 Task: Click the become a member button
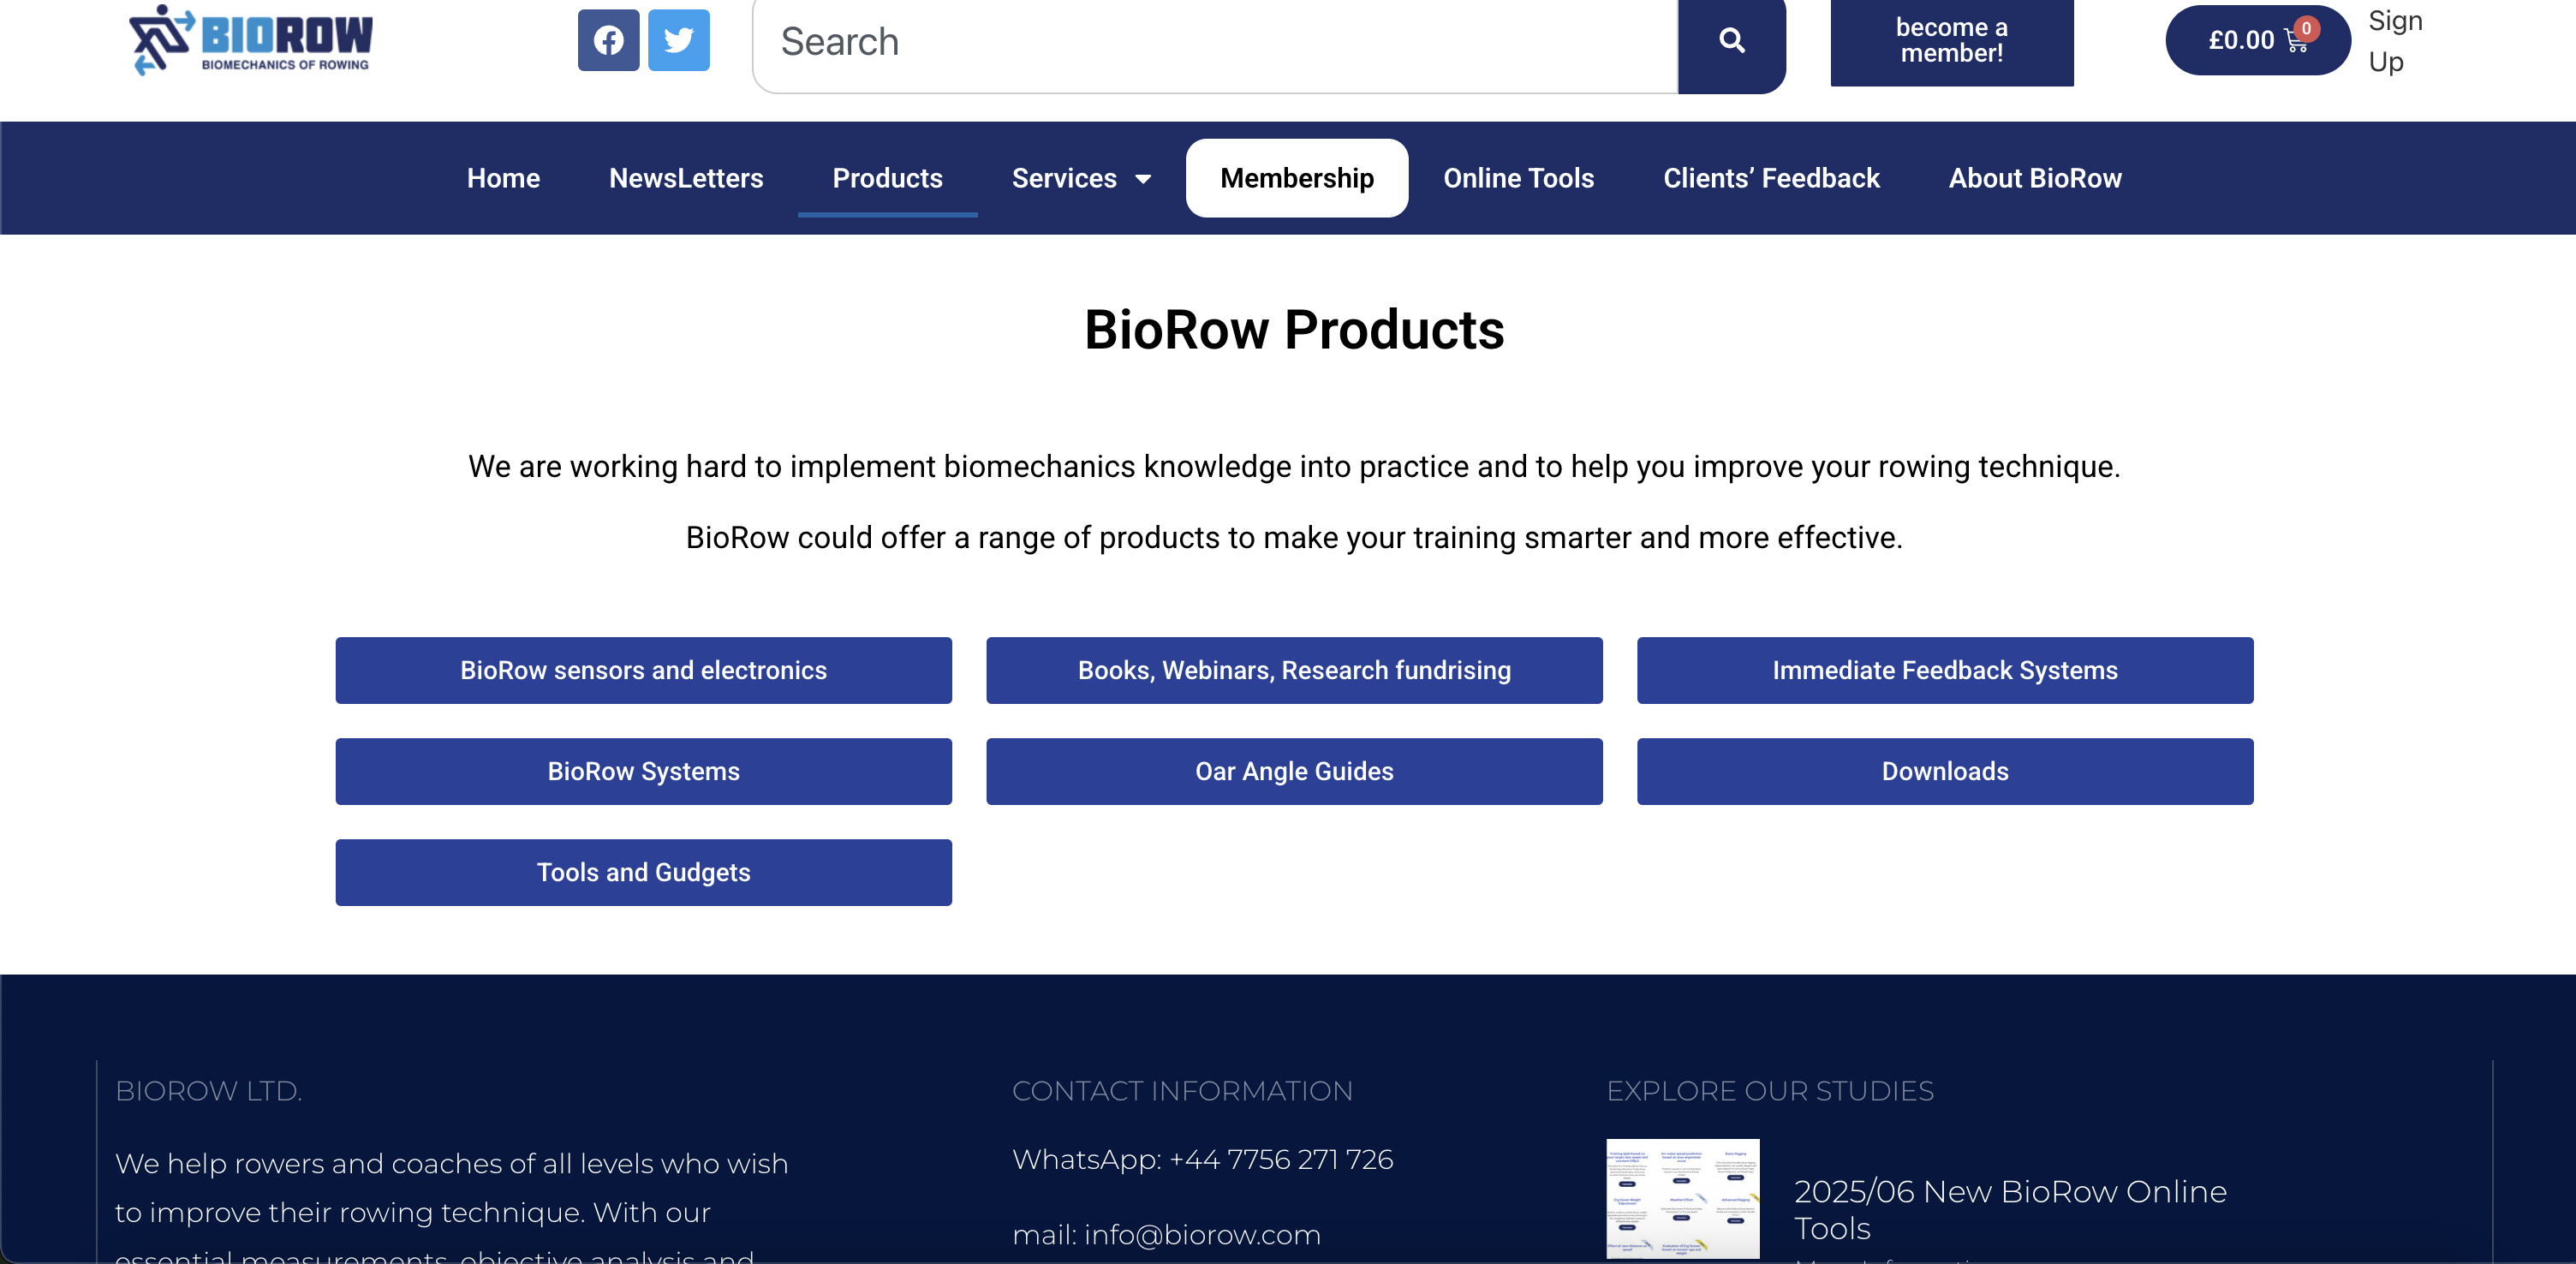point(1951,40)
